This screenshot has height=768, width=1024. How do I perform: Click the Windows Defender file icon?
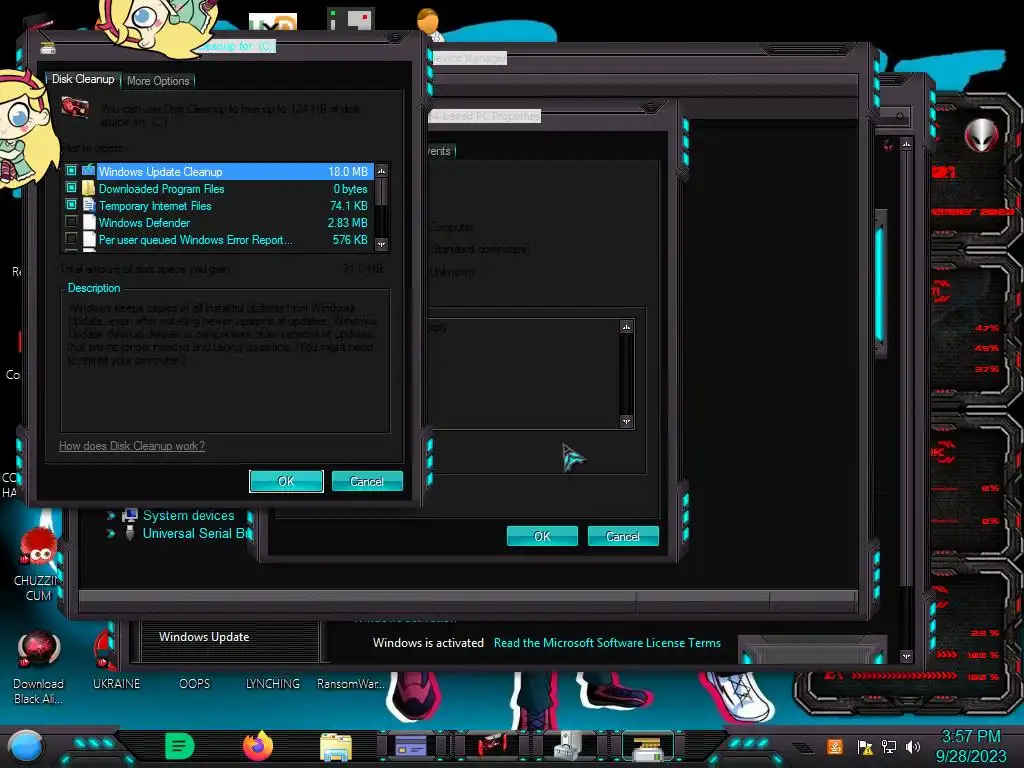(x=89, y=223)
